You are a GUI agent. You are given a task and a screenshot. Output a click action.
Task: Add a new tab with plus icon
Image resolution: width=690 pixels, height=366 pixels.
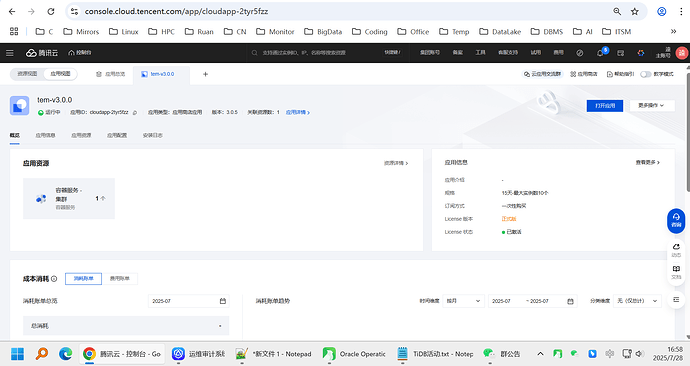(205, 74)
